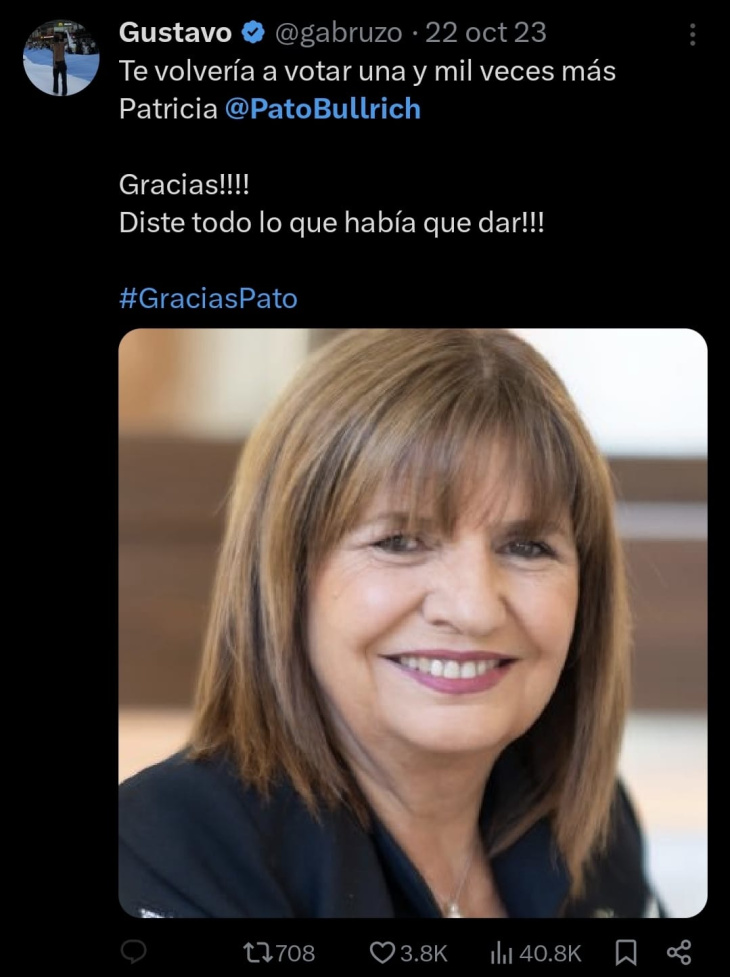Open the post via 'Te volvería a votar' text

[x=367, y=71]
